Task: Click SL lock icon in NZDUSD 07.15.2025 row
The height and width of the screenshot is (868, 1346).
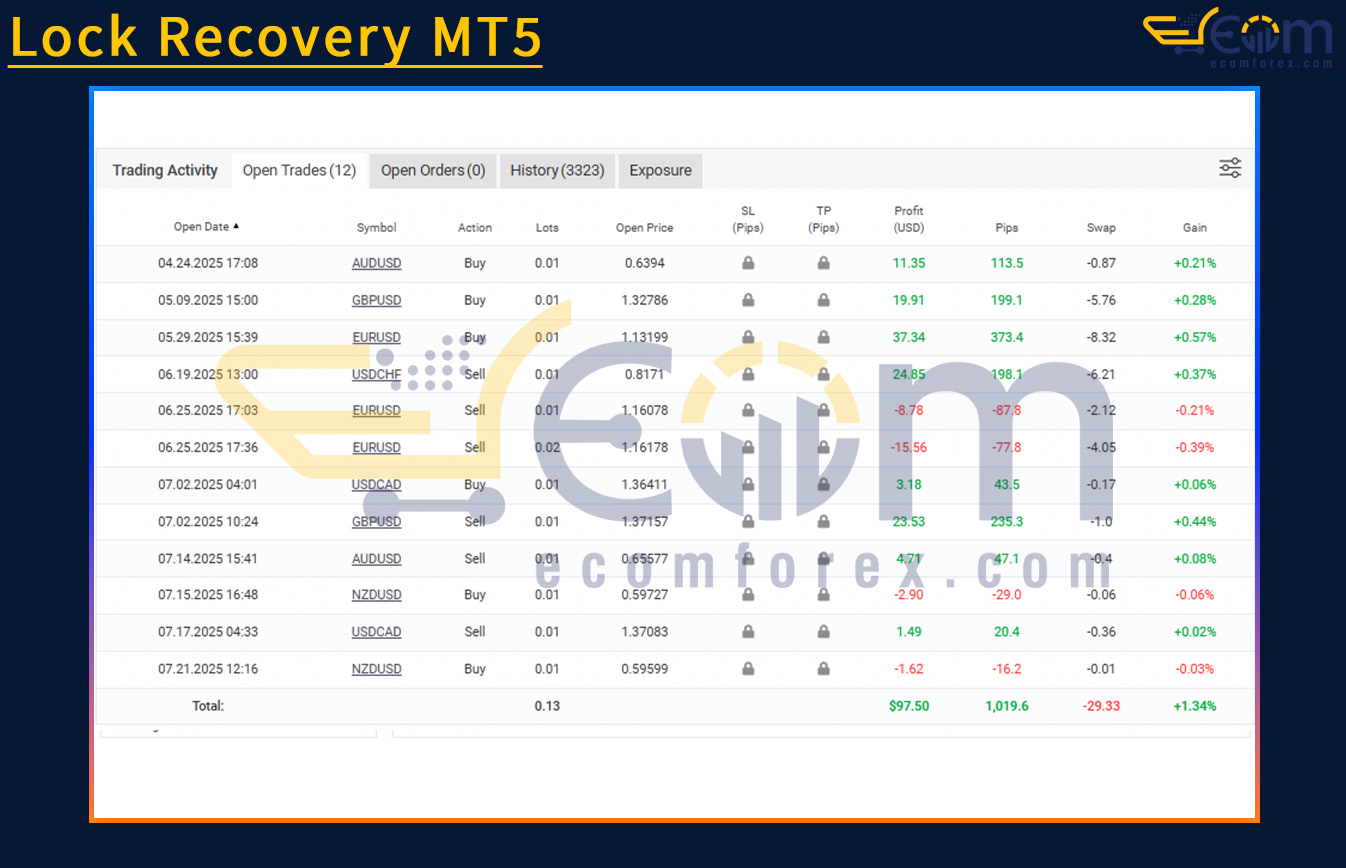Action: pos(748,595)
